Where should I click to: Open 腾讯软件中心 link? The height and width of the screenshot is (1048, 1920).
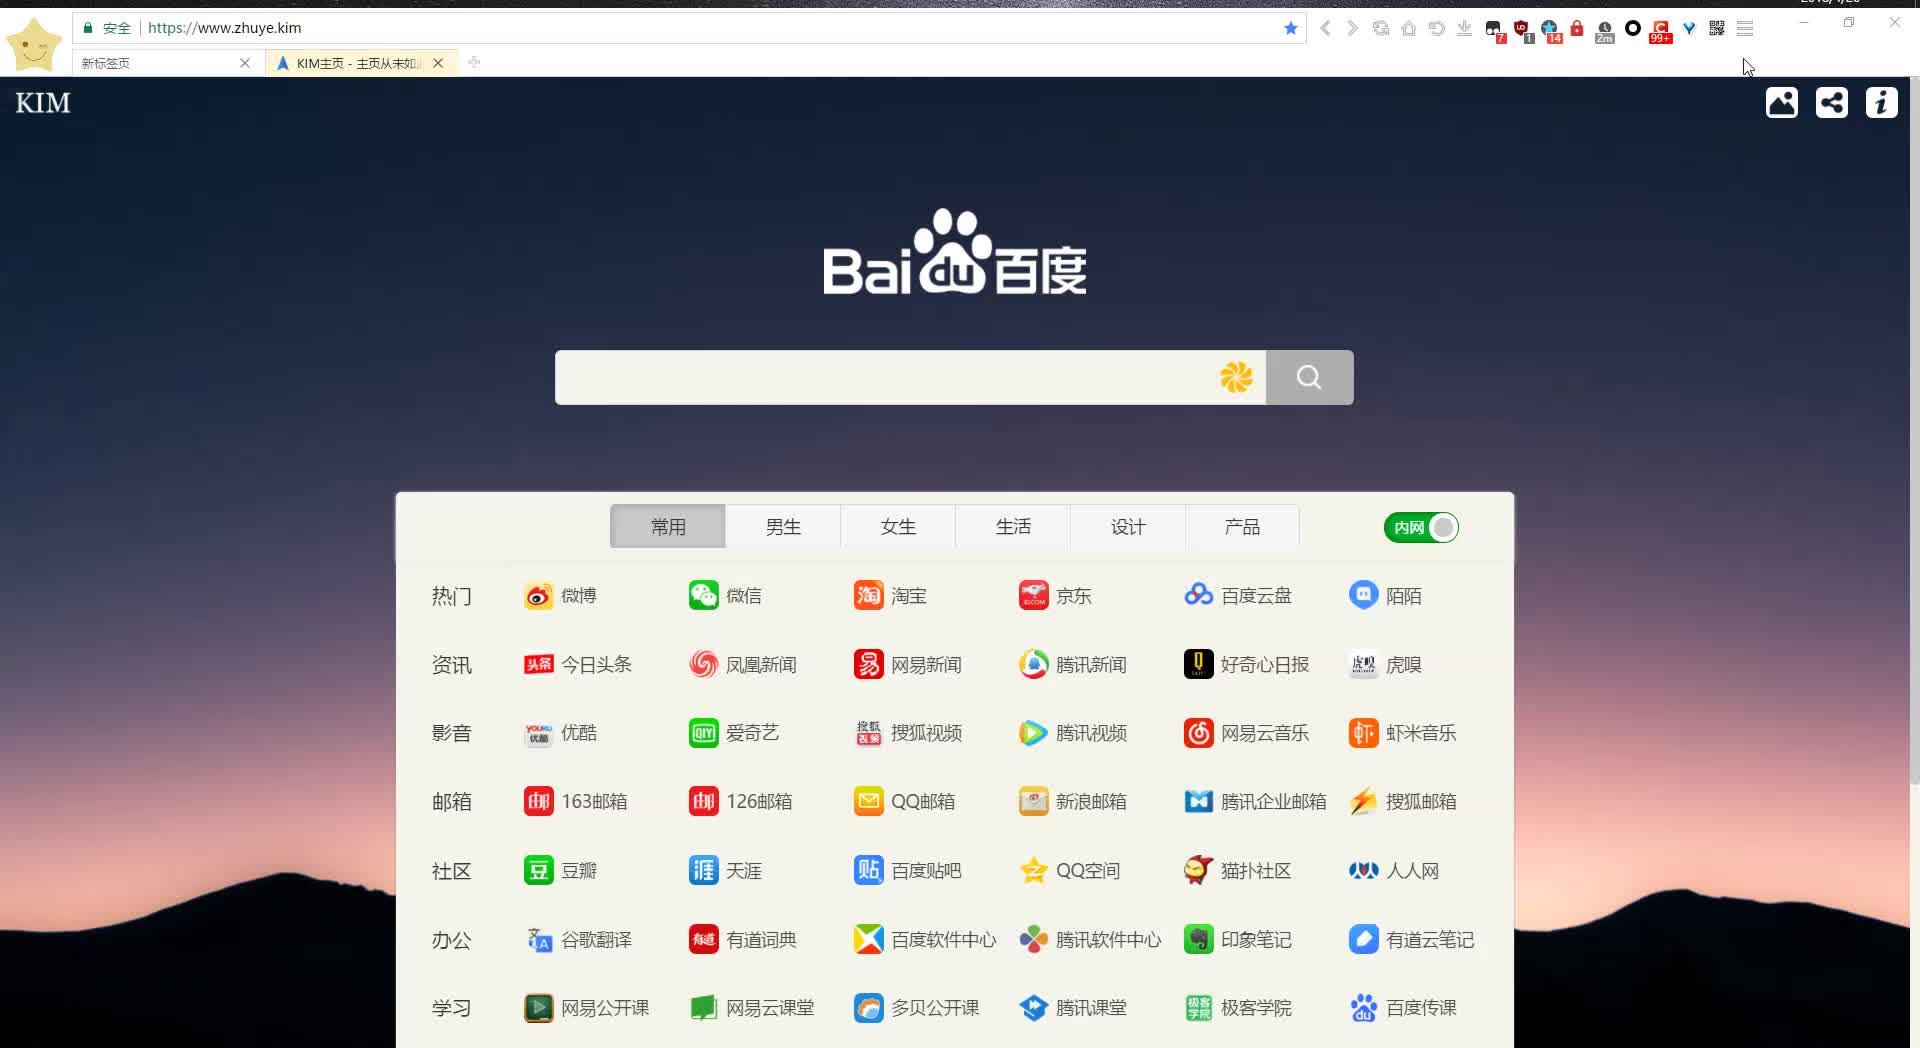(1090, 940)
